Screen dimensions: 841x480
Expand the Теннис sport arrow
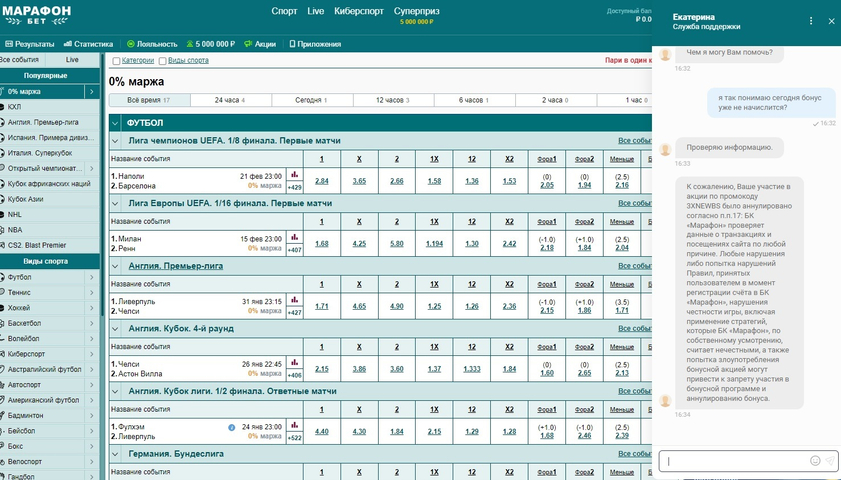click(x=92, y=293)
